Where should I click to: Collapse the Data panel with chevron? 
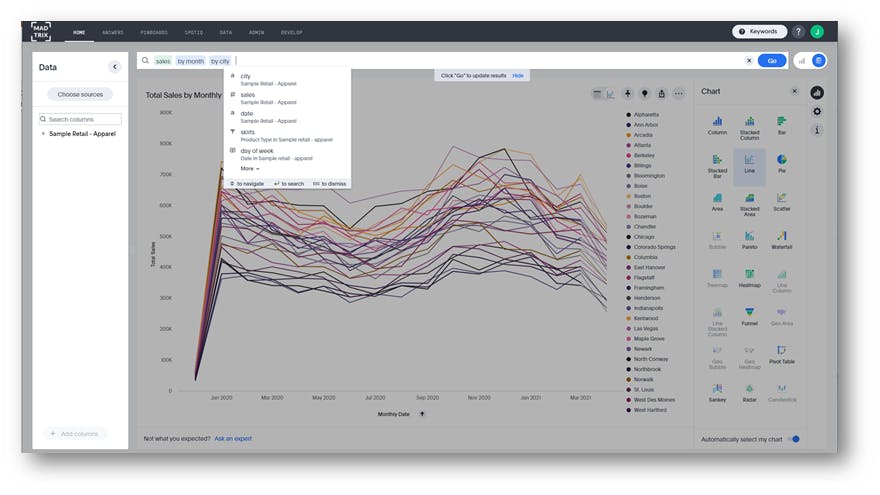(114, 67)
